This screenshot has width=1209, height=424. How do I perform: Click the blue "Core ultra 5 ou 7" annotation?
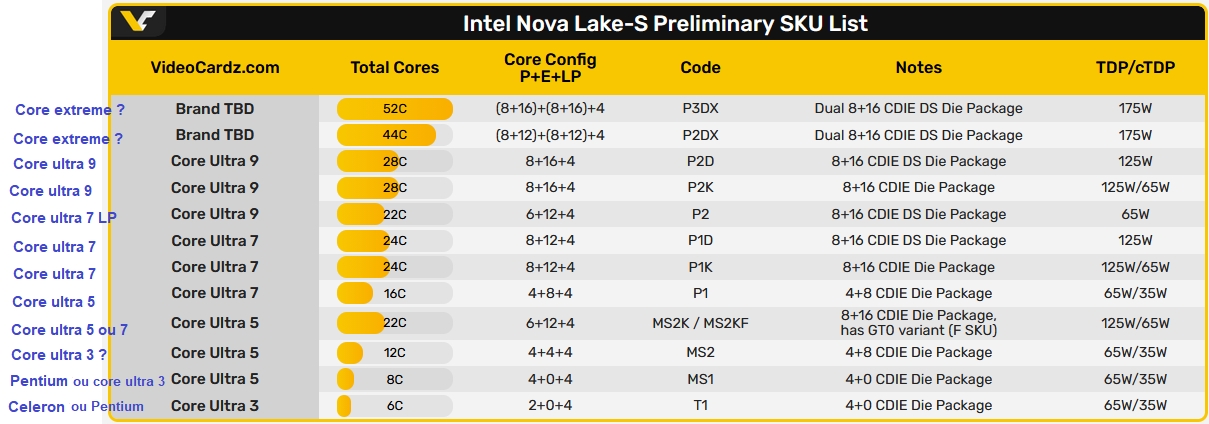coord(69,330)
